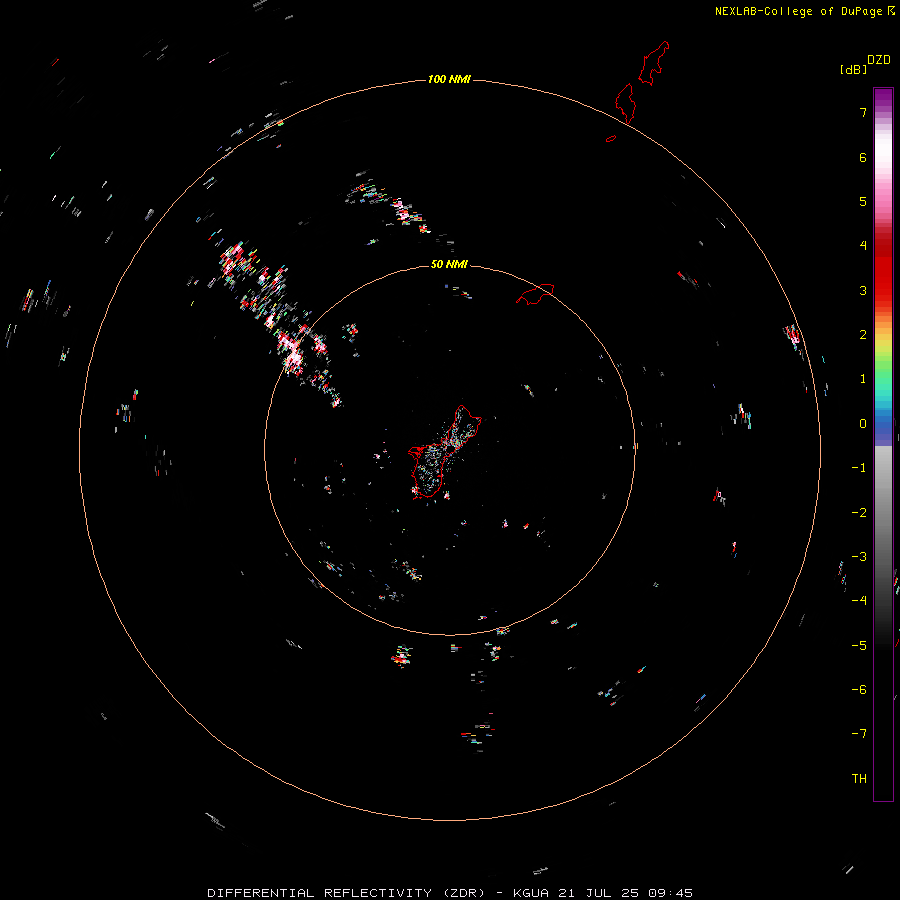Image resolution: width=900 pixels, height=900 pixels.
Task: Click the TH threshold label on the scale
Action: point(859,779)
